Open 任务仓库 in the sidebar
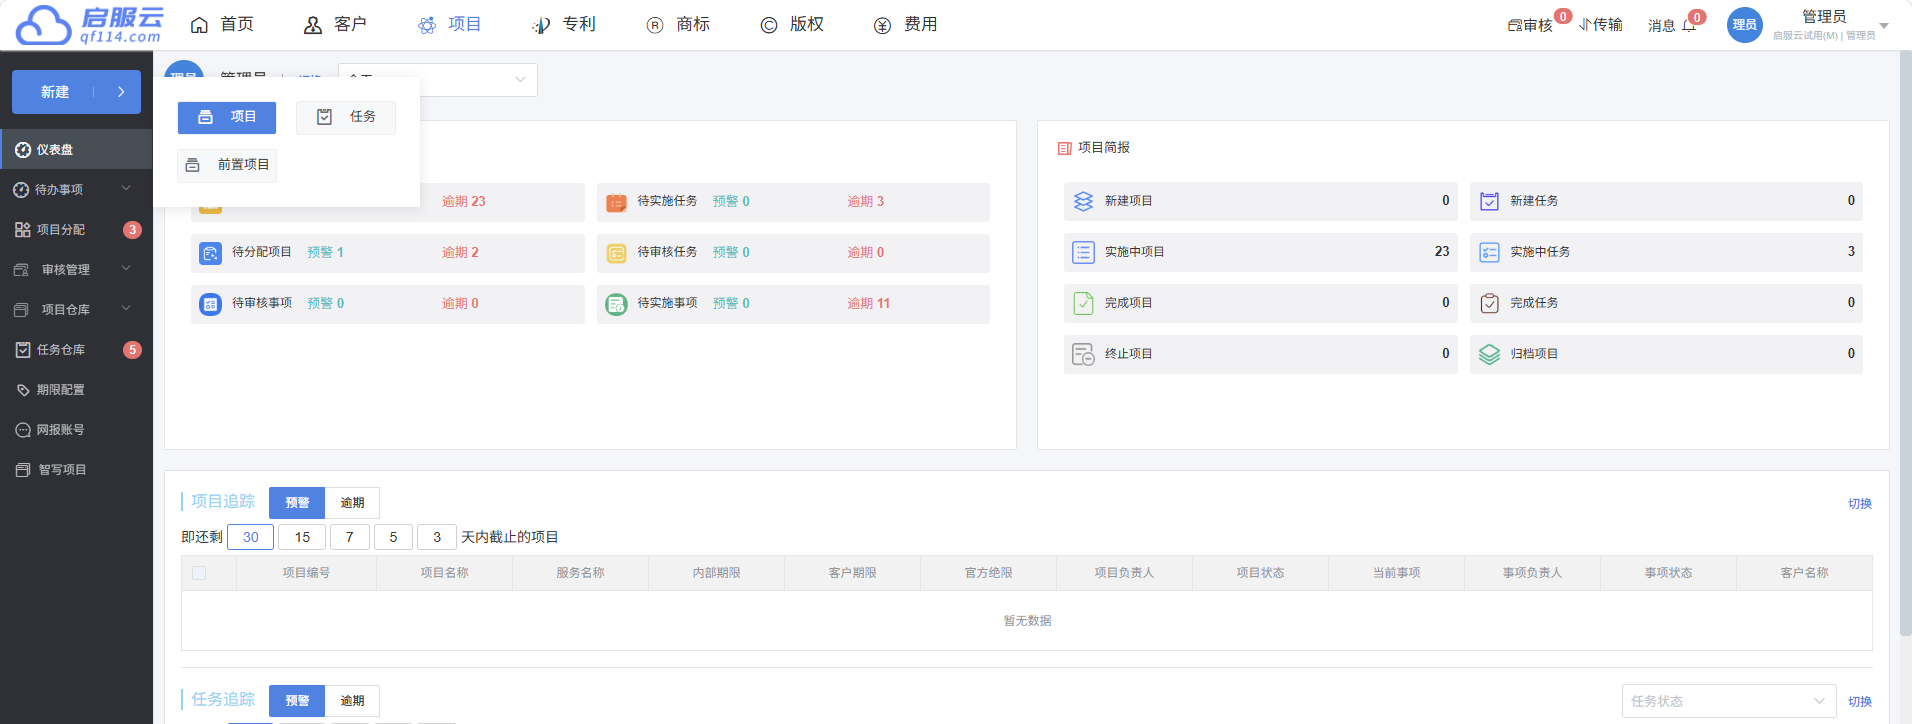Screen dimensions: 1912x724 click(x=76, y=349)
